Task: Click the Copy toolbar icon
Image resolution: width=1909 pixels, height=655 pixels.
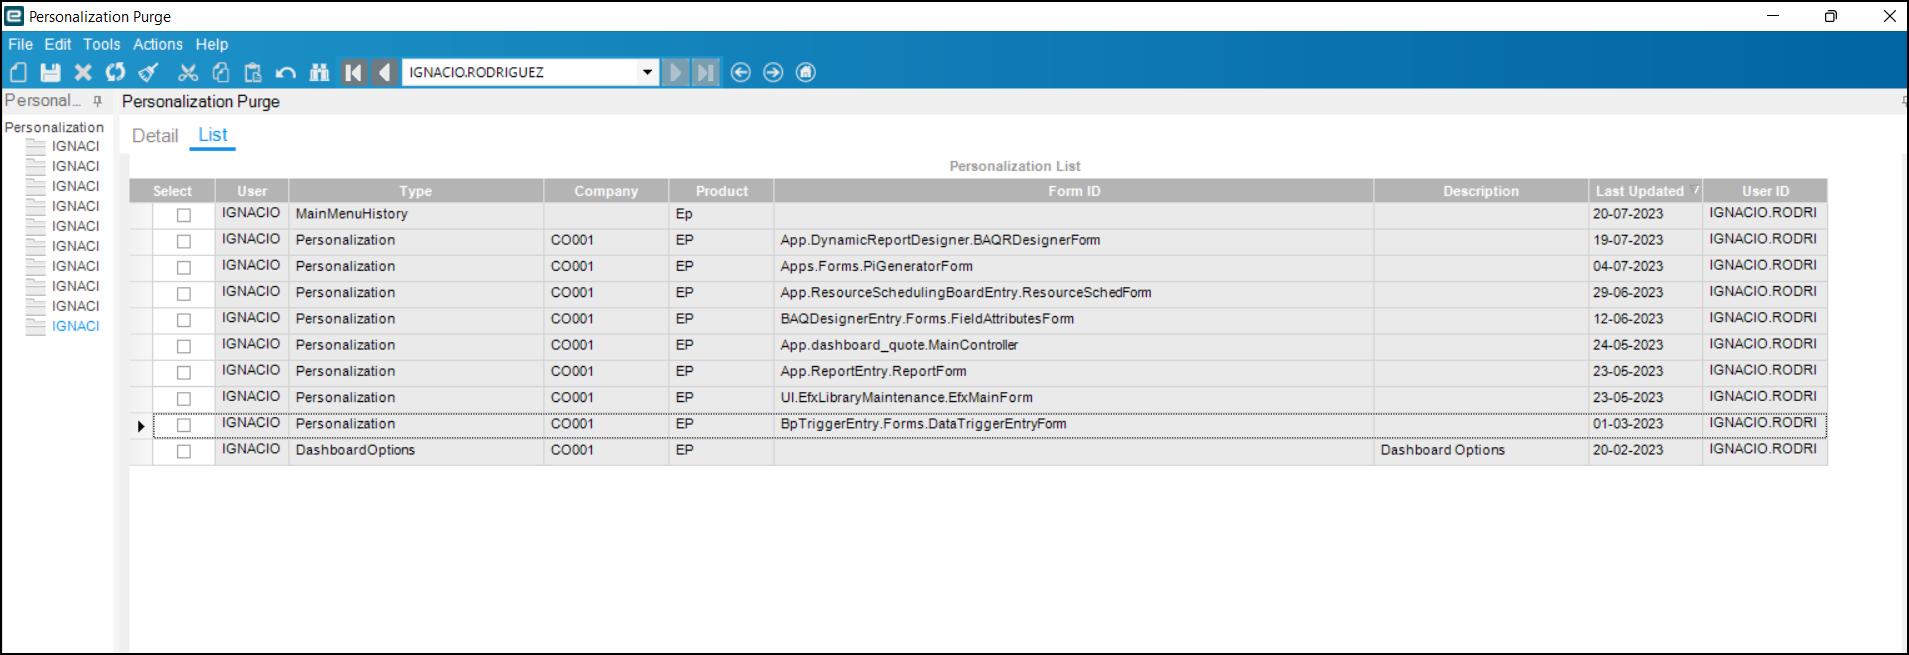Action: click(221, 72)
